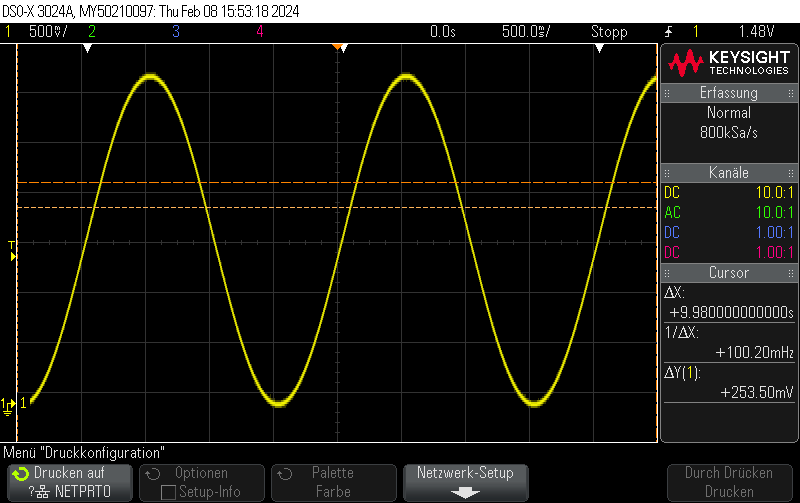
Task: Click the Stopp run status indicator
Action: click(609, 32)
